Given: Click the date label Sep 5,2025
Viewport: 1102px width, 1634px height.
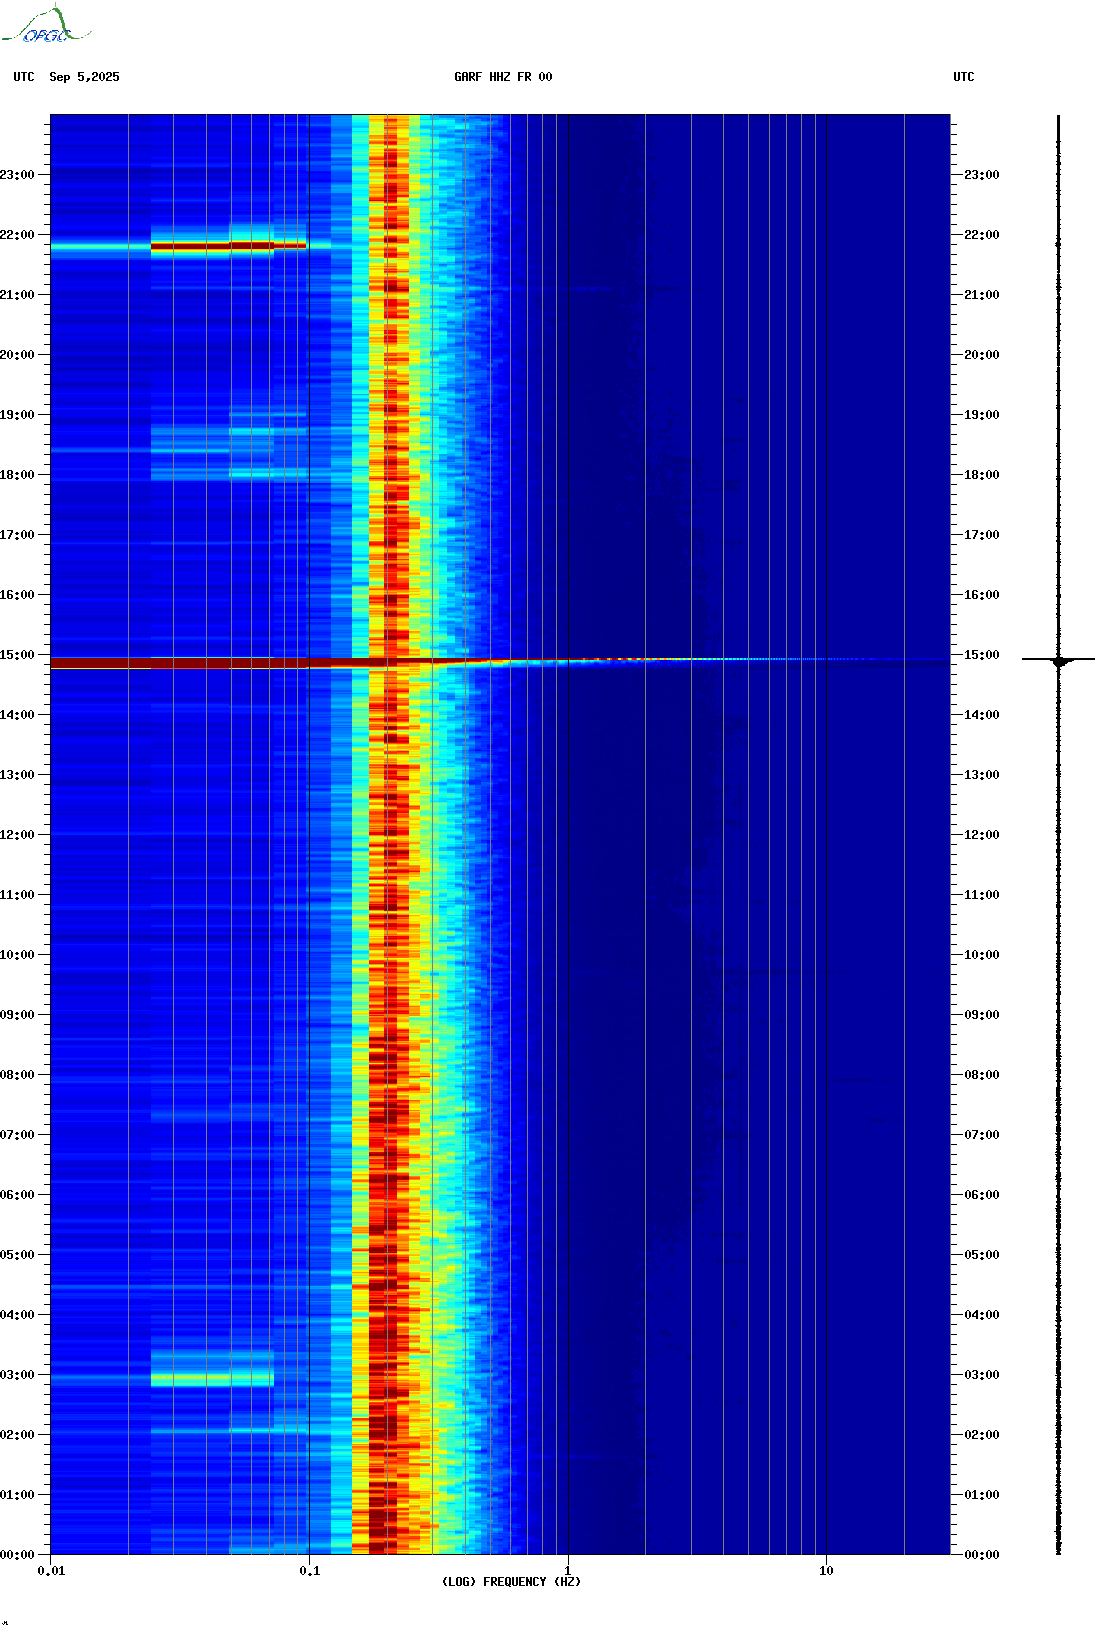Looking at the screenshot, I should [x=84, y=77].
